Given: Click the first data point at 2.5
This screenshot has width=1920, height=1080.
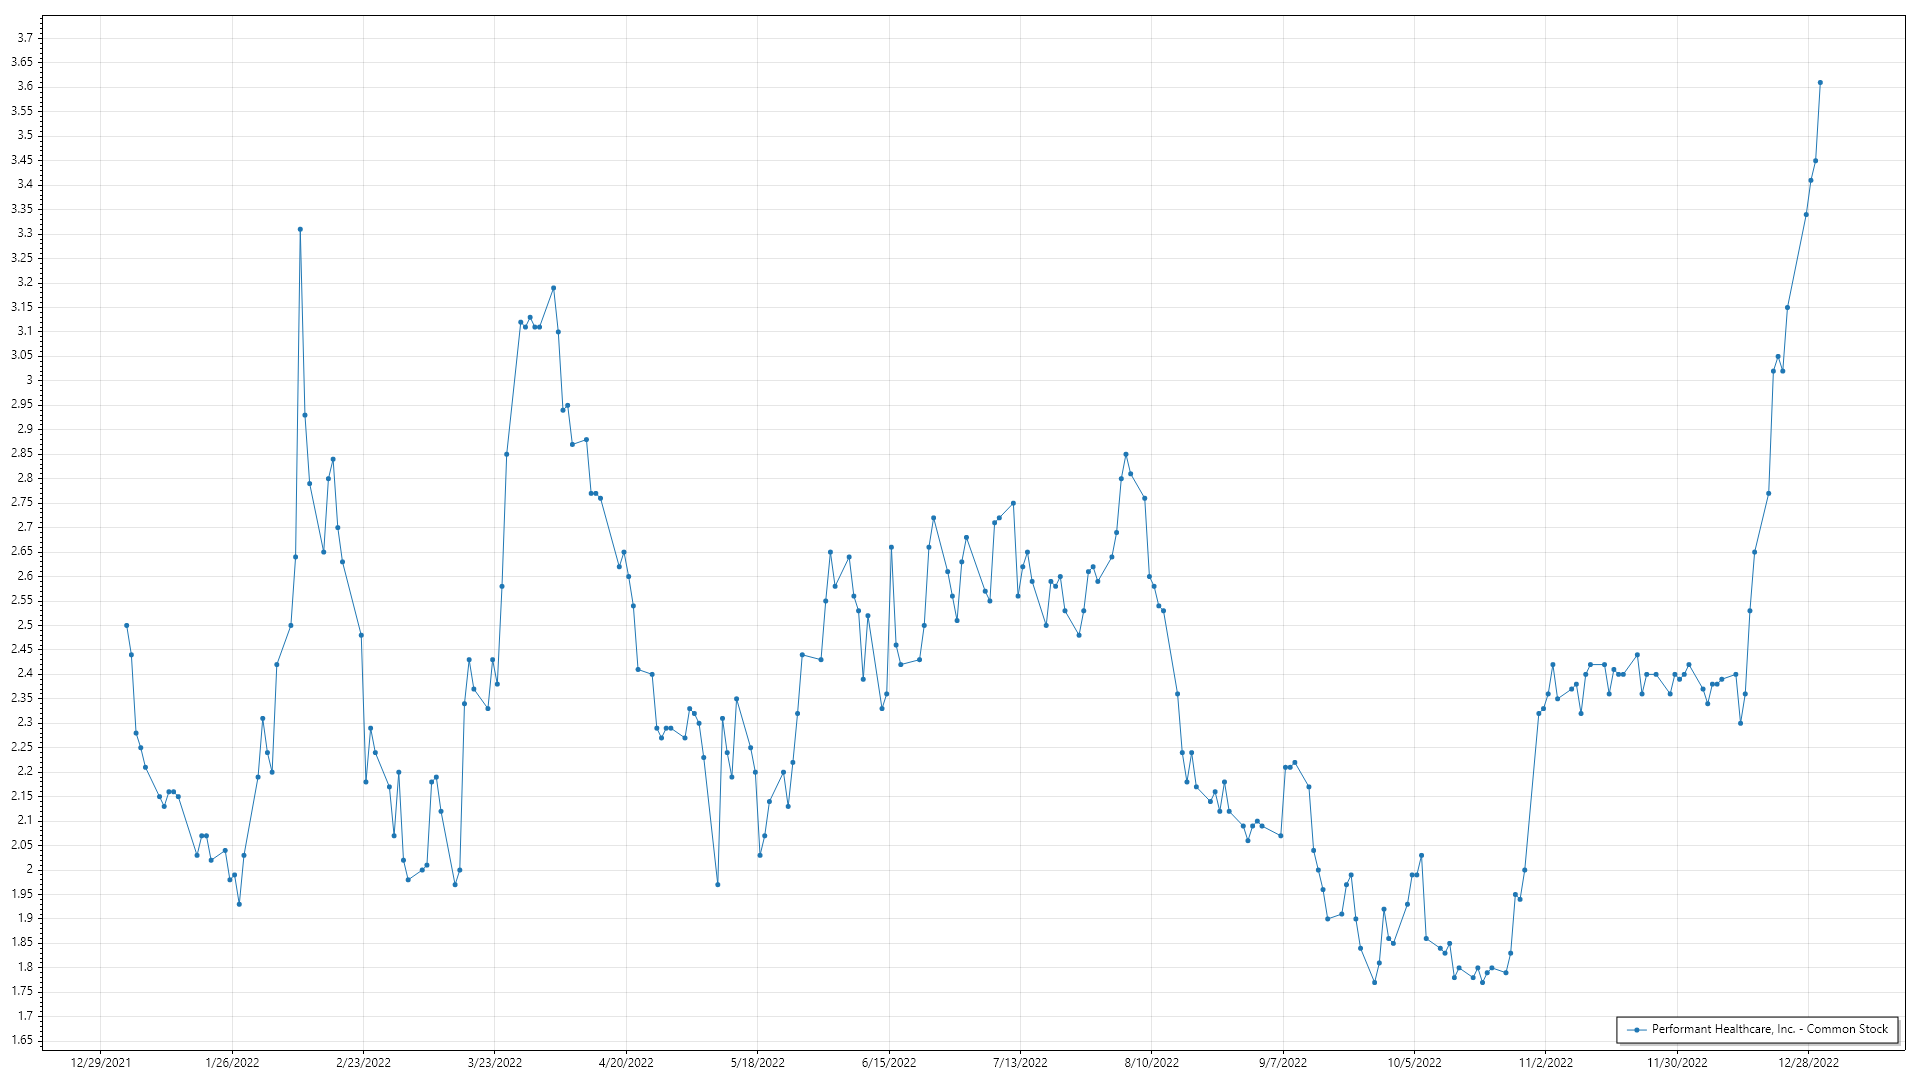Looking at the screenshot, I should pyautogui.click(x=126, y=625).
